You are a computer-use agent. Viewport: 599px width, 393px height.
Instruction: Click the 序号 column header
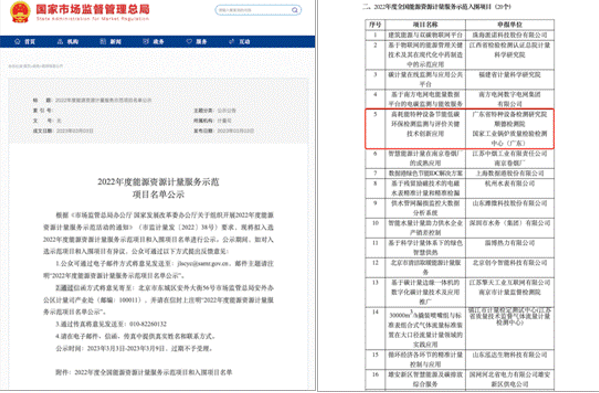(x=375, y=25)
